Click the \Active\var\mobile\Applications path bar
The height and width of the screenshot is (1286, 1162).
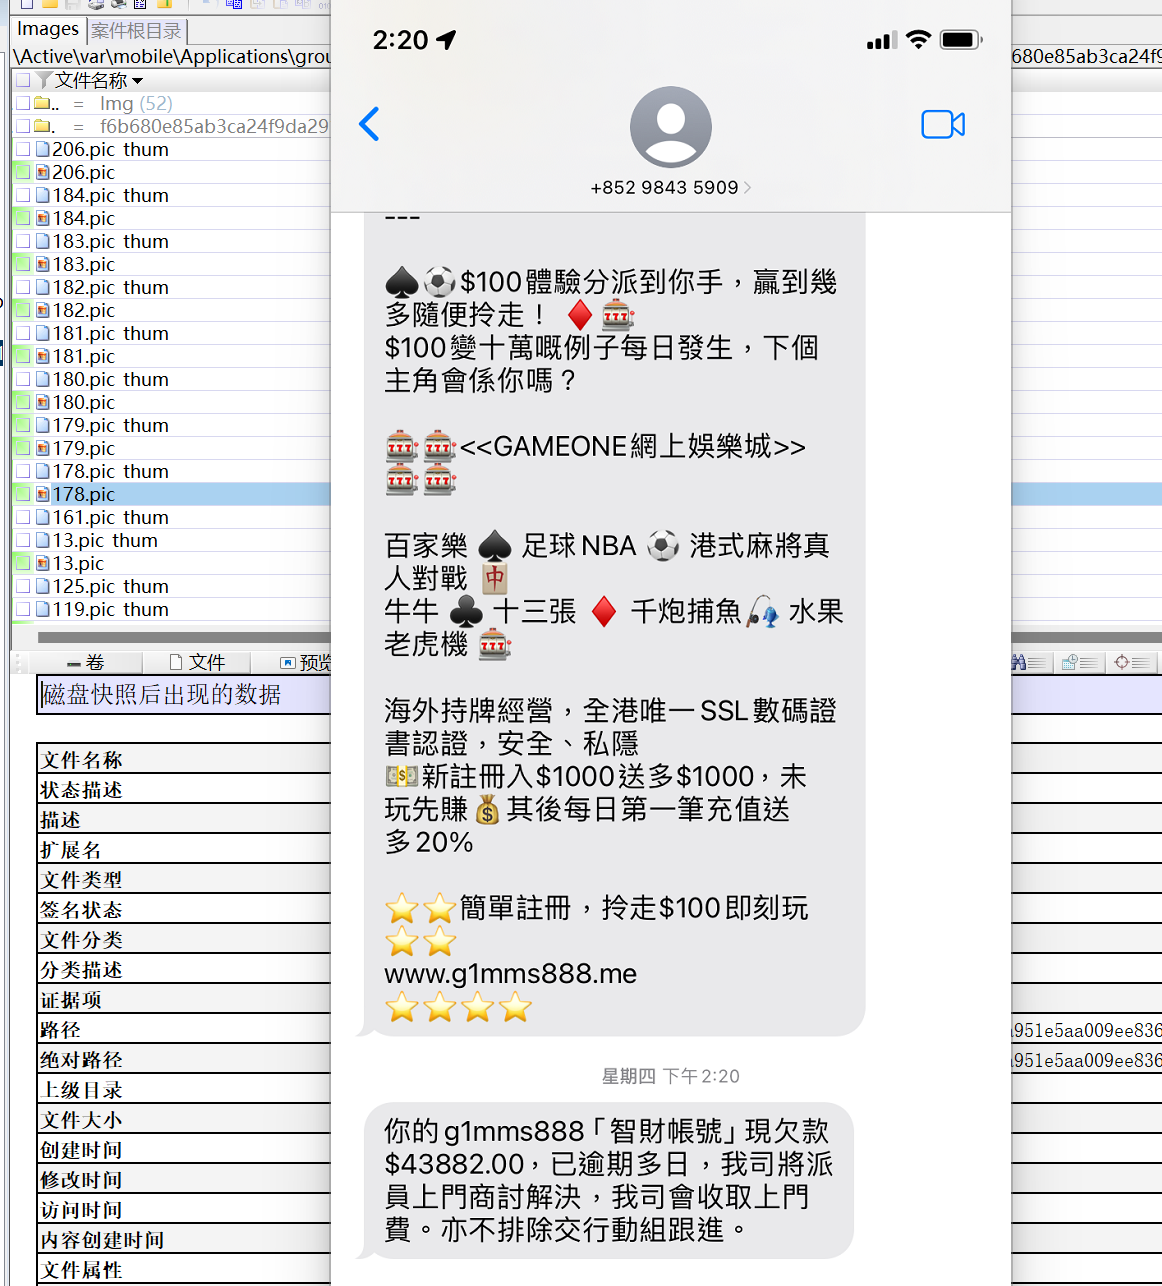(x=172, y=56)
